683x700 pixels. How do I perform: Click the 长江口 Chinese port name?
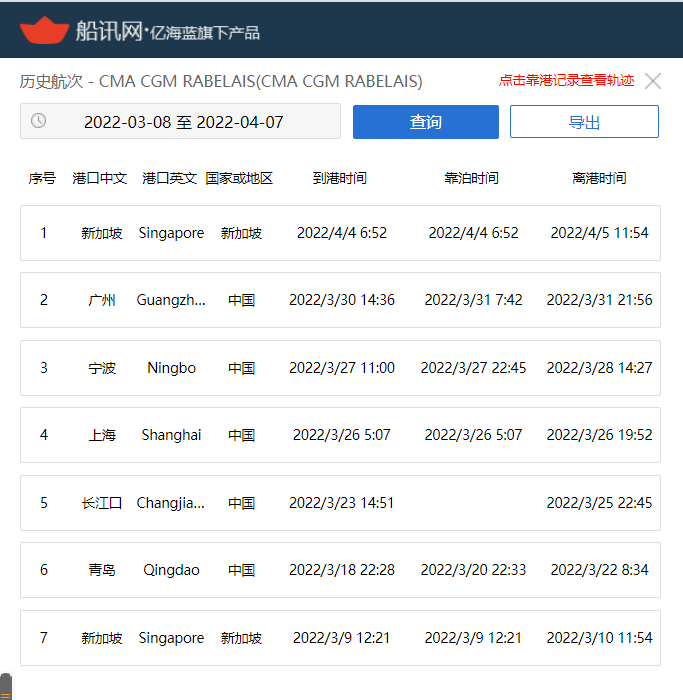click(102, 504)
